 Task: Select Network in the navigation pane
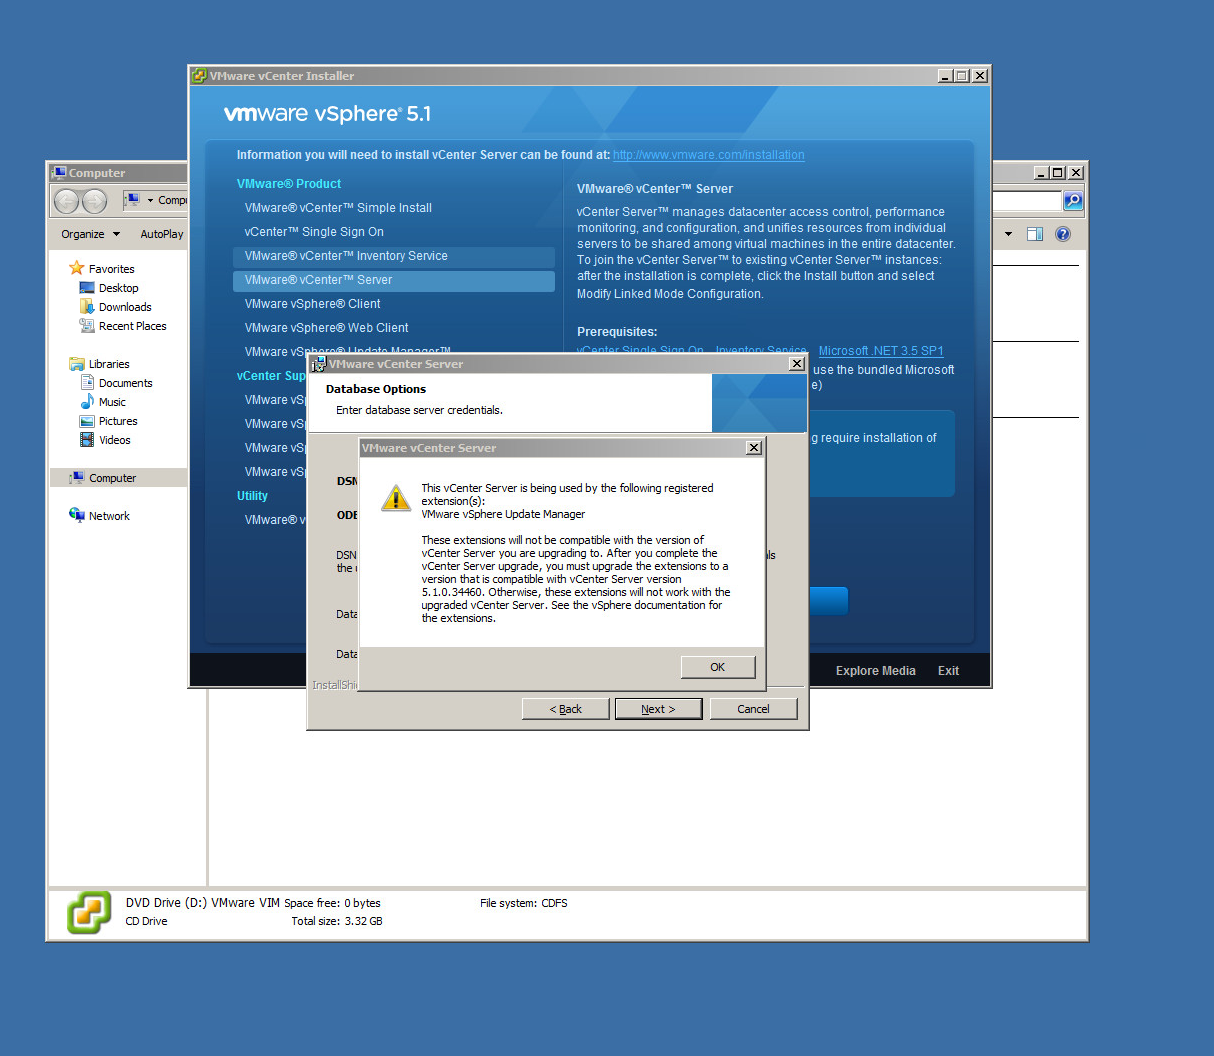[108, 516]
